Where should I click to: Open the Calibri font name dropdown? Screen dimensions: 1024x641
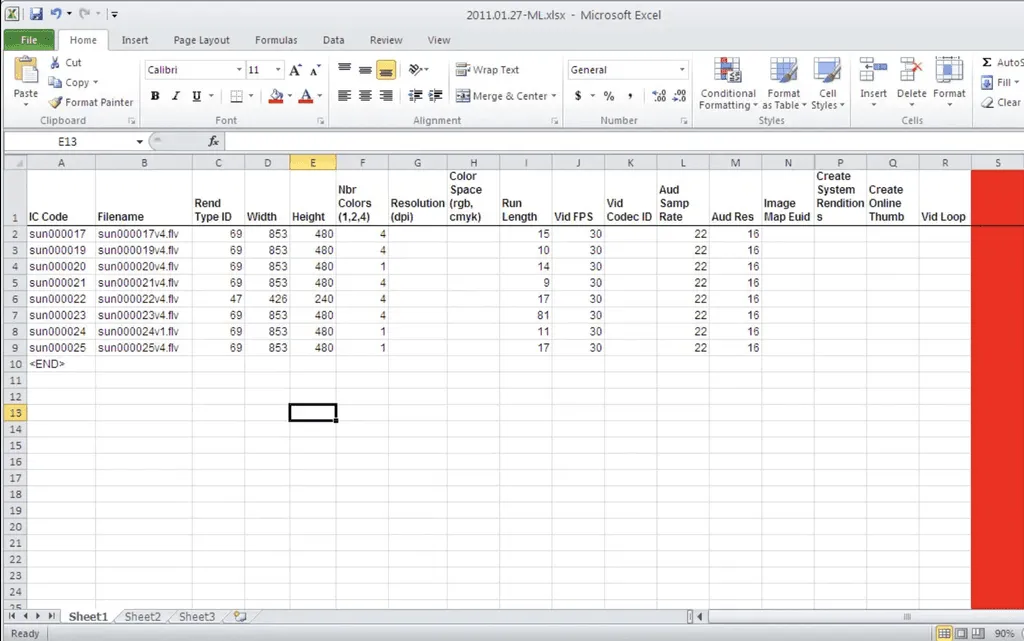239,70
